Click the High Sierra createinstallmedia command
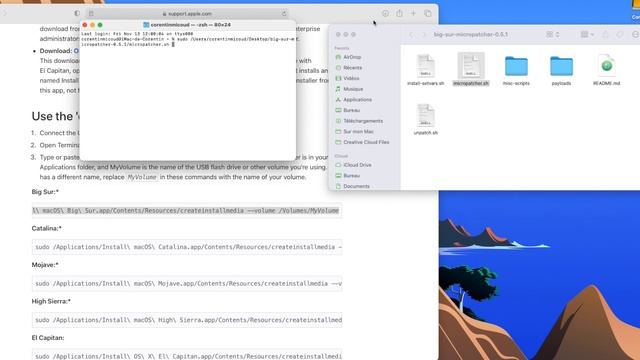 click(187, 320)
